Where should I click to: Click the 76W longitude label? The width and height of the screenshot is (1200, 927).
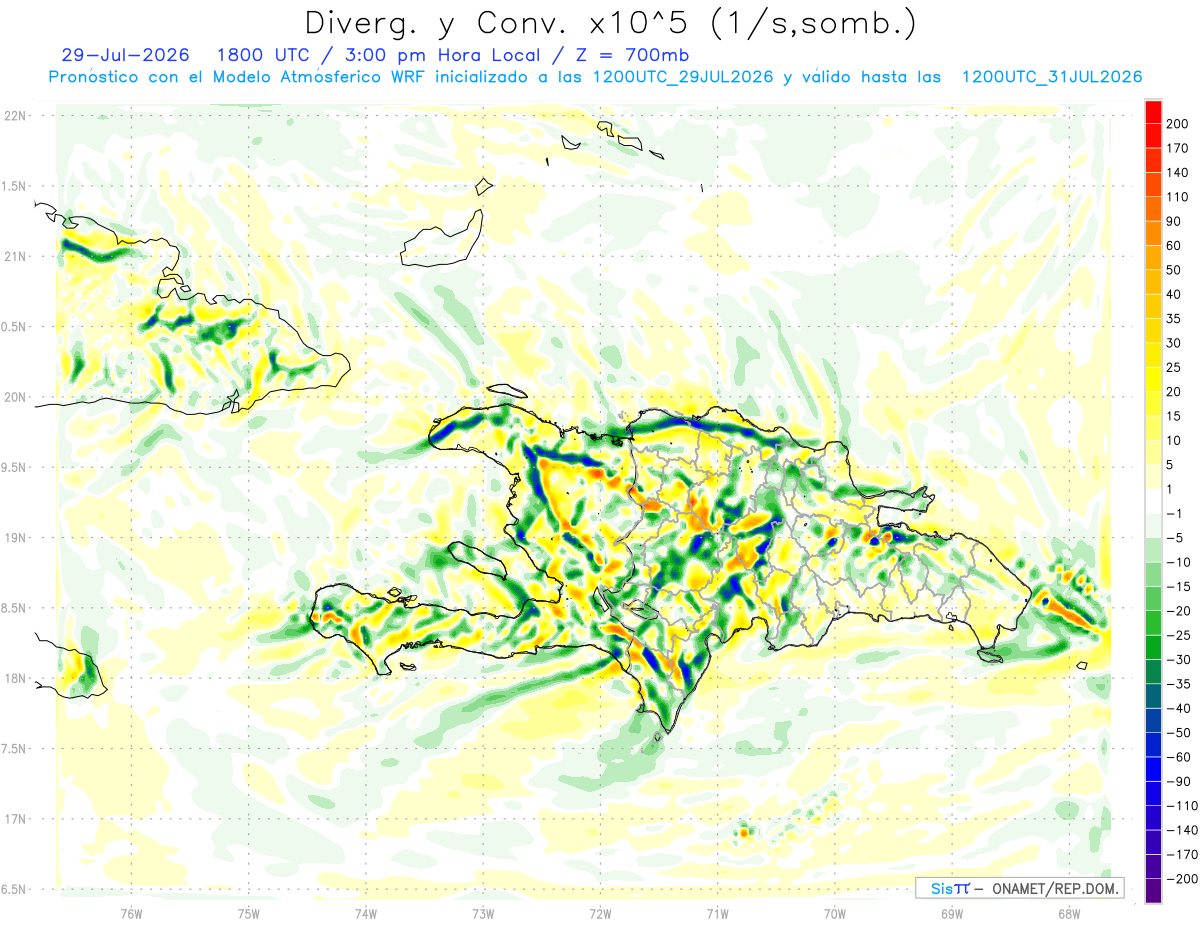pos(131,913)
